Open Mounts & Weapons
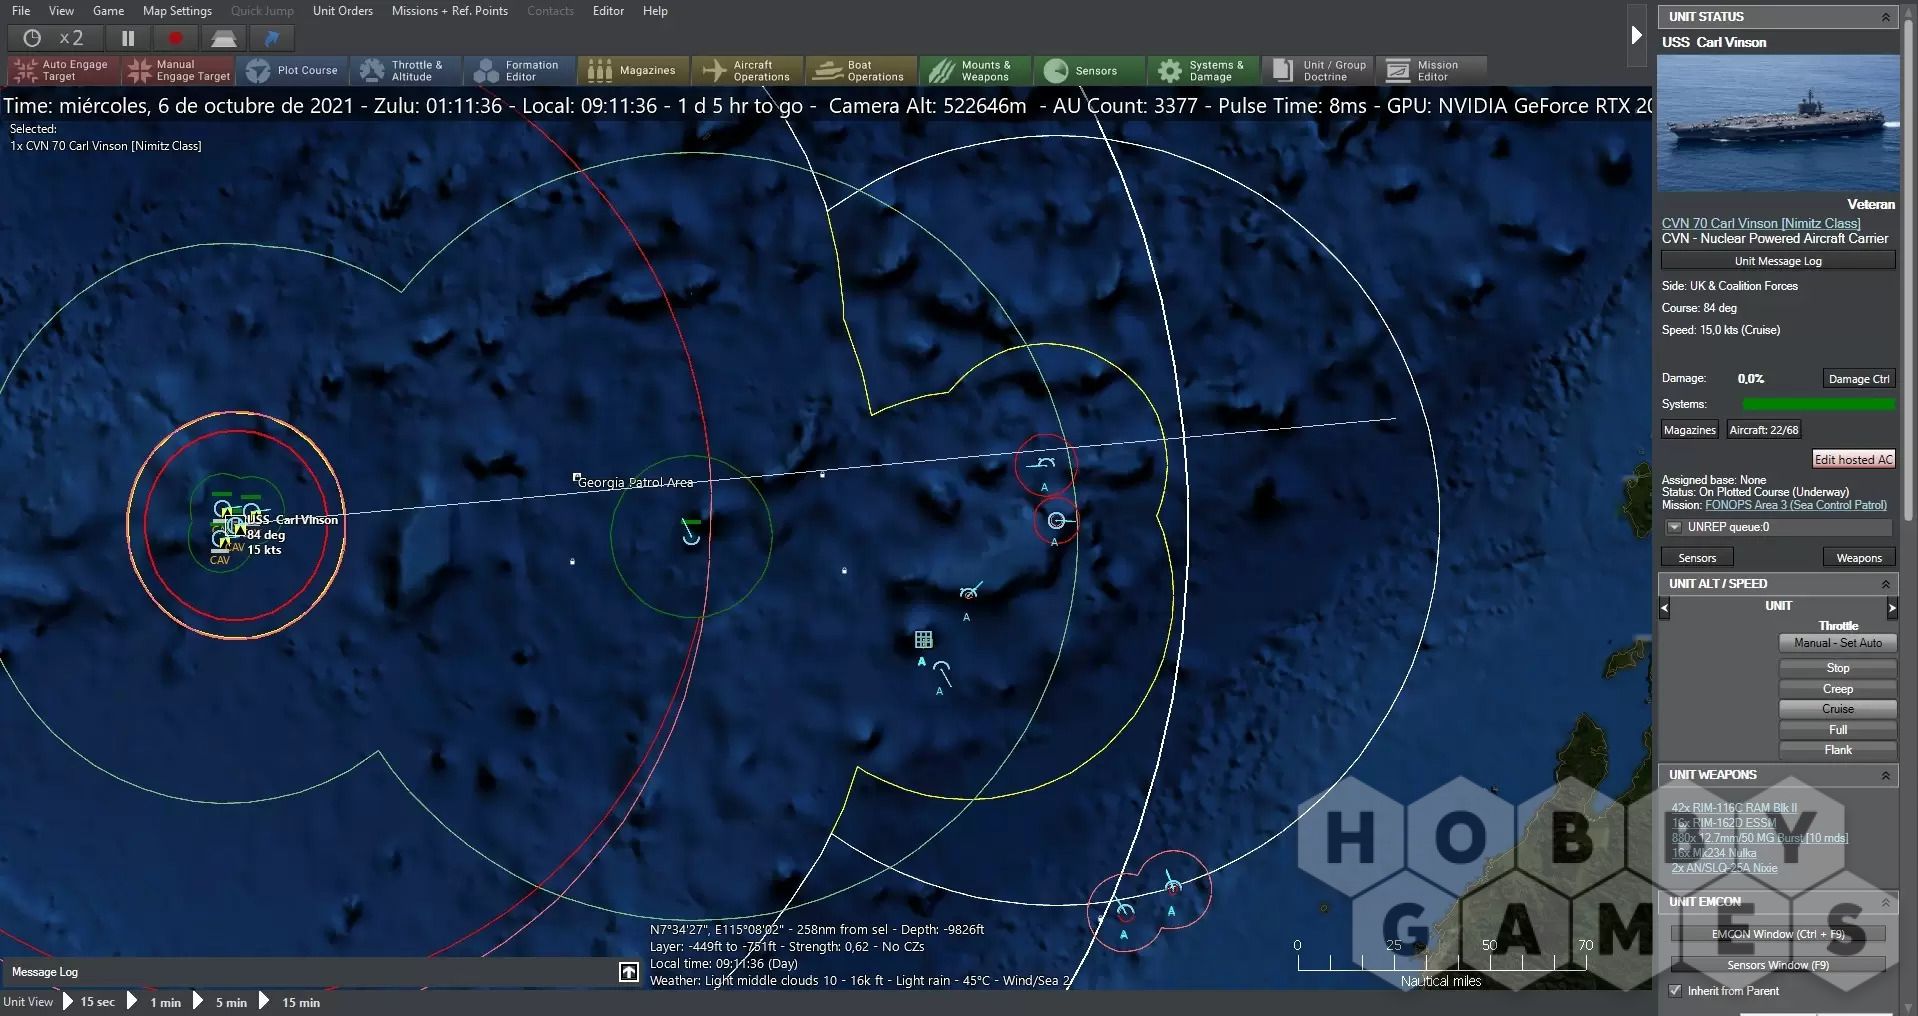 pos(976,70)
